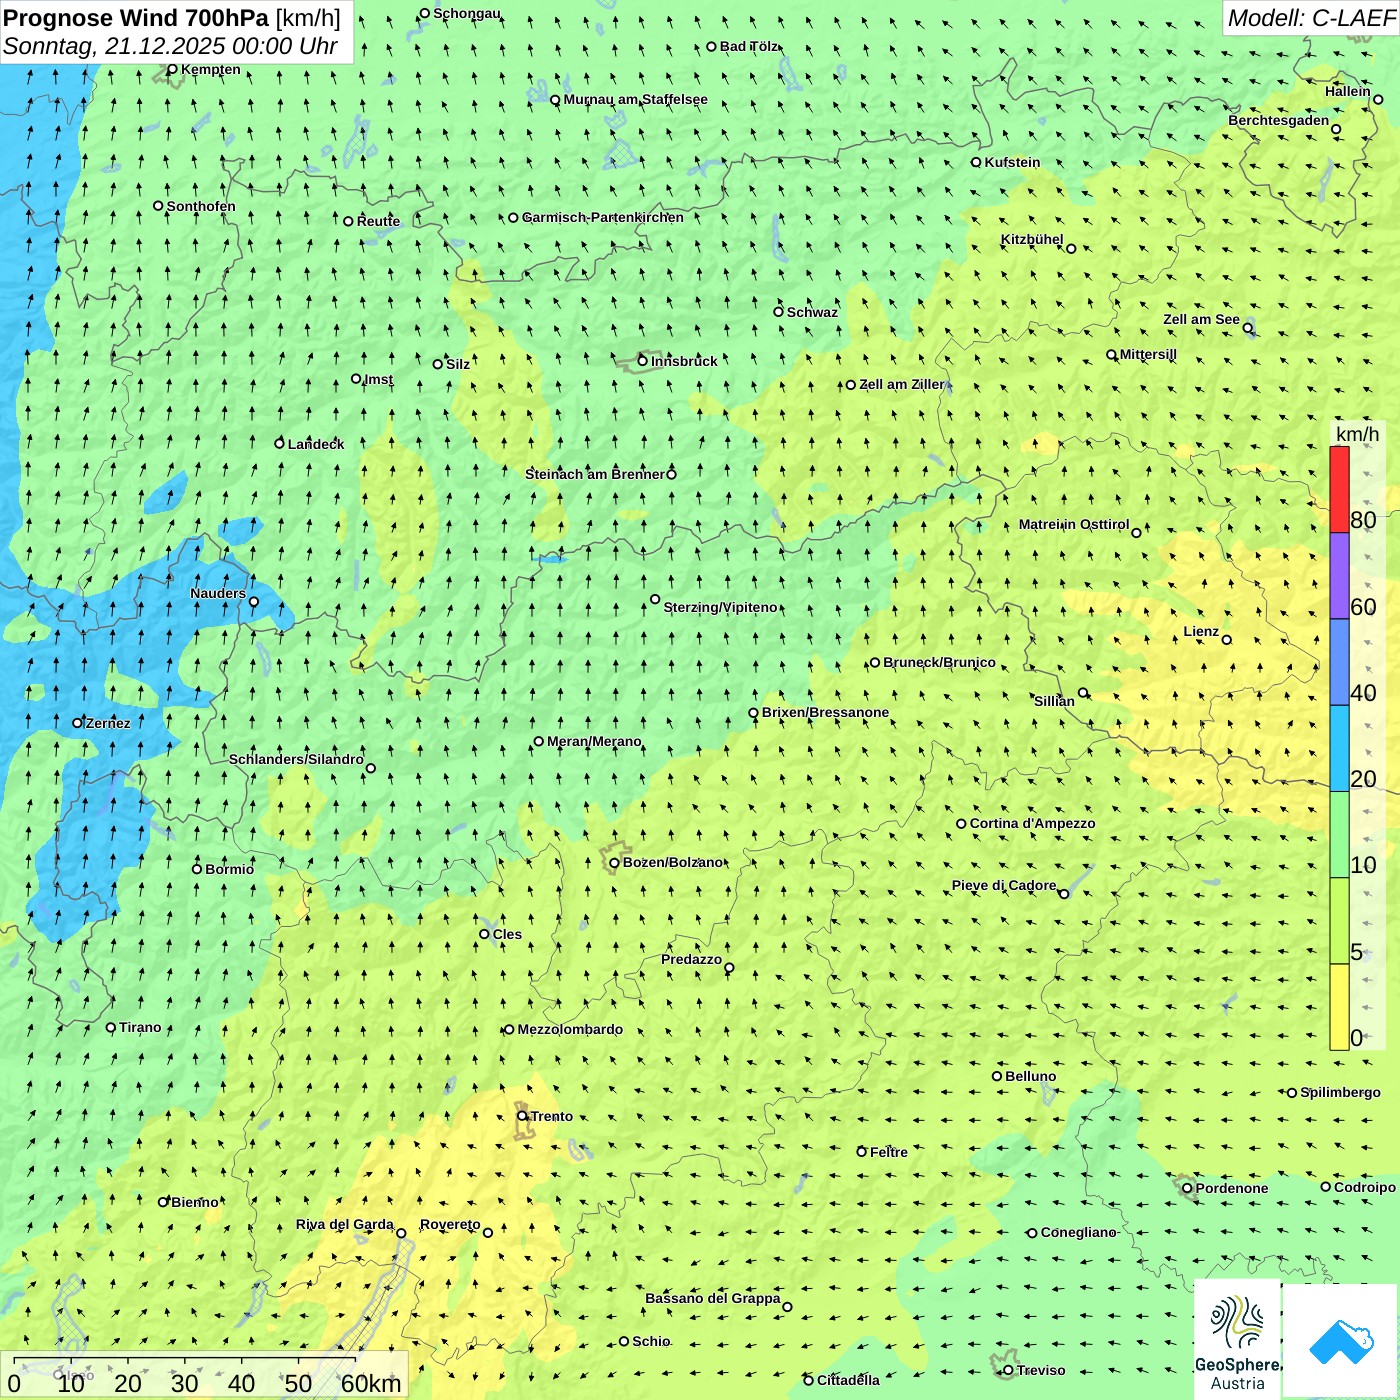Click the Trento city marker

[x=522, y=1116]
